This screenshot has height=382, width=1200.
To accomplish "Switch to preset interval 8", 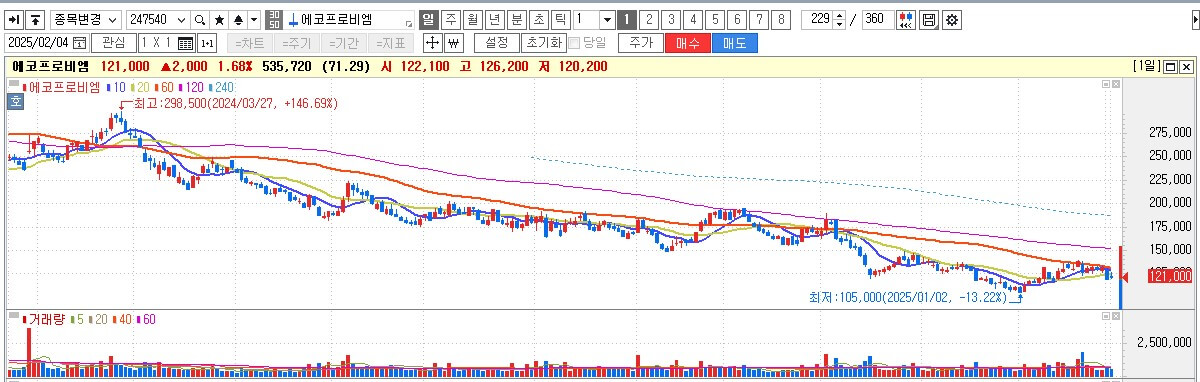I will pos(780,20).
